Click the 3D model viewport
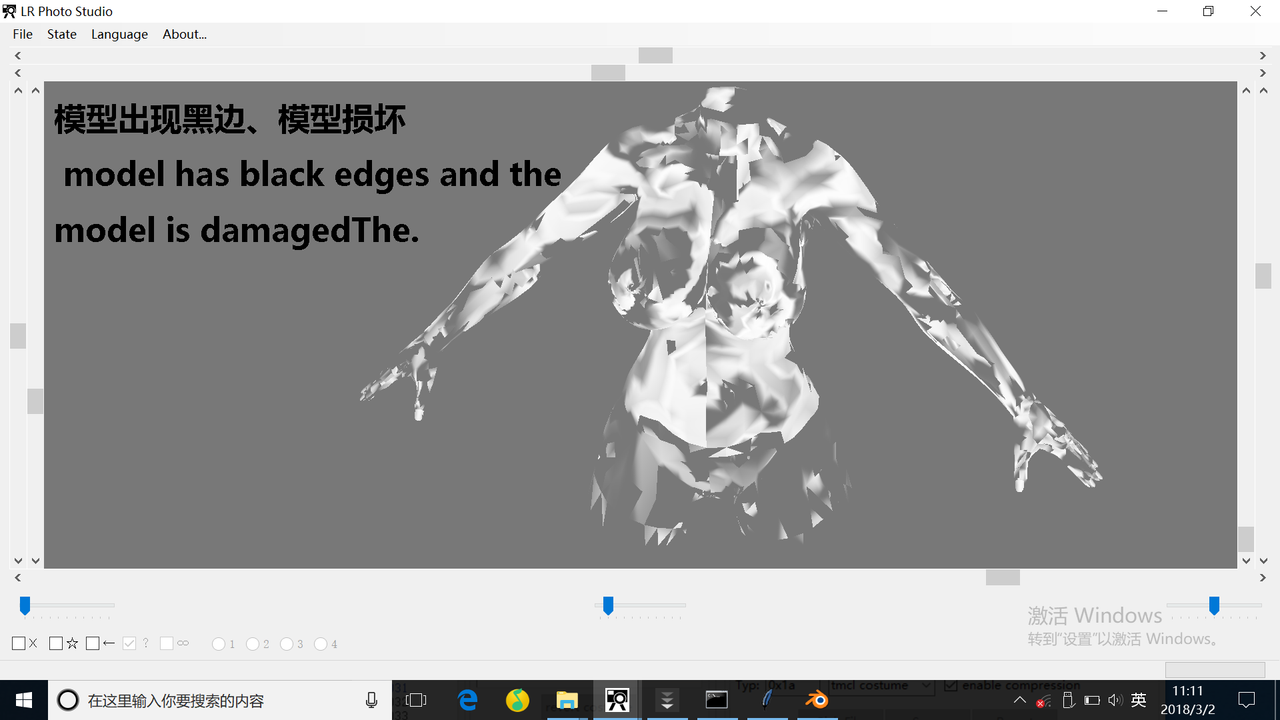The height and width of the screenshot is (720, 1280). (640, 325)
